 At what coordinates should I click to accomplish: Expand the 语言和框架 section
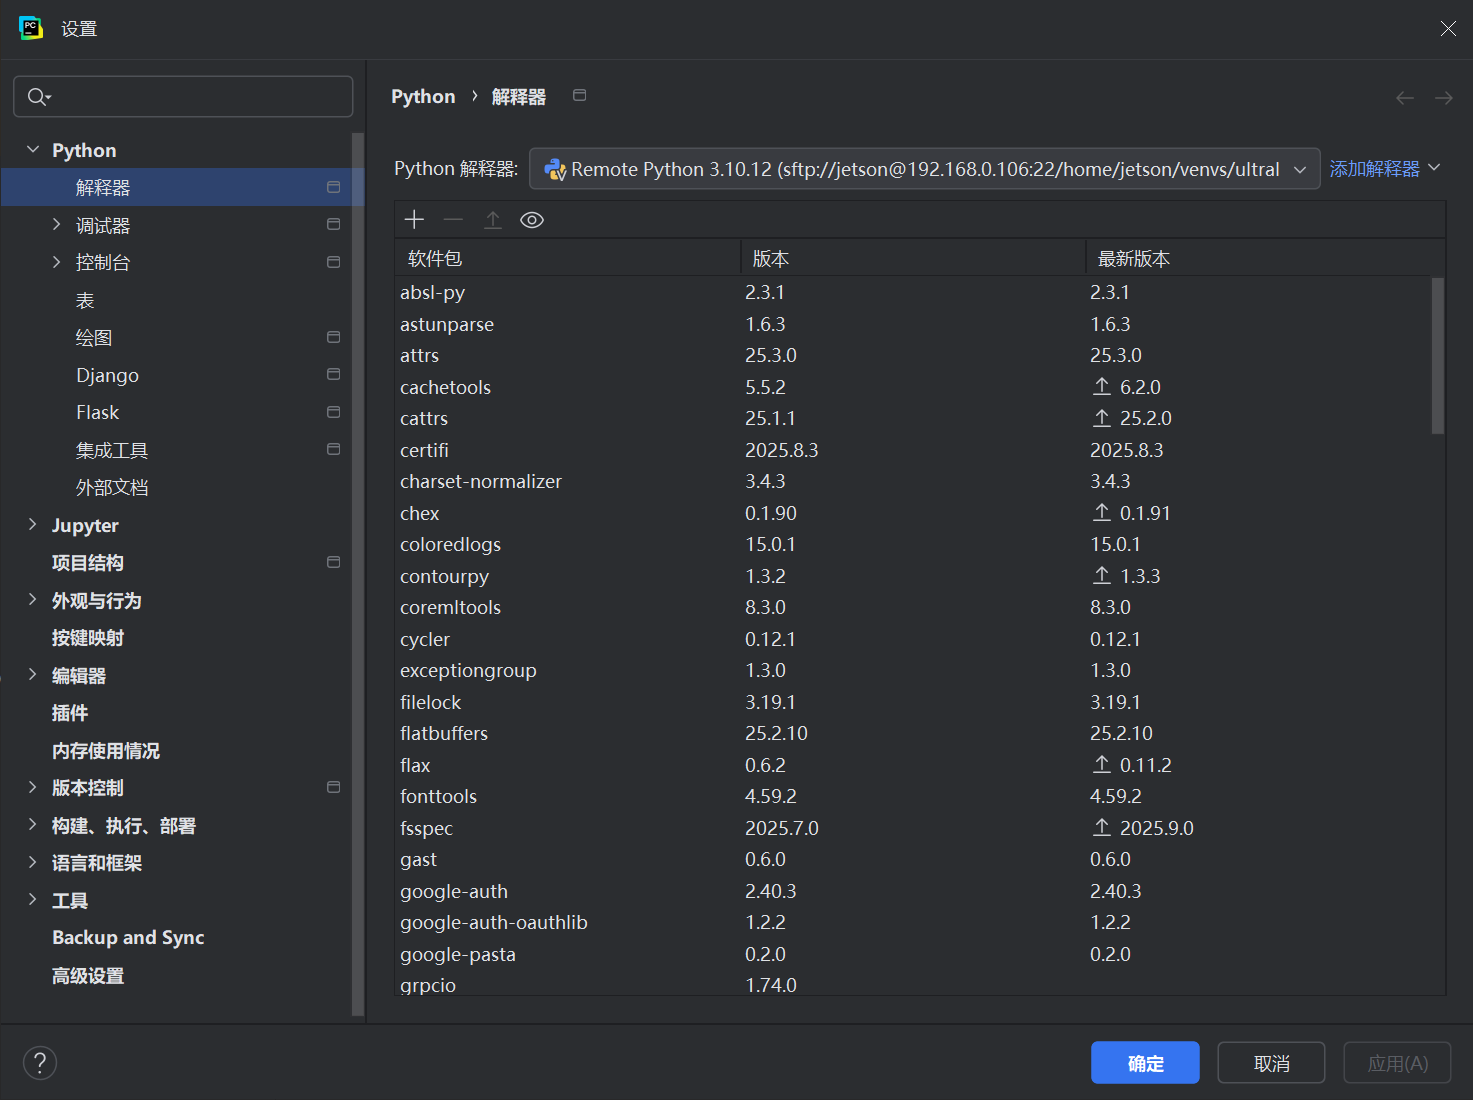[32, 862]
